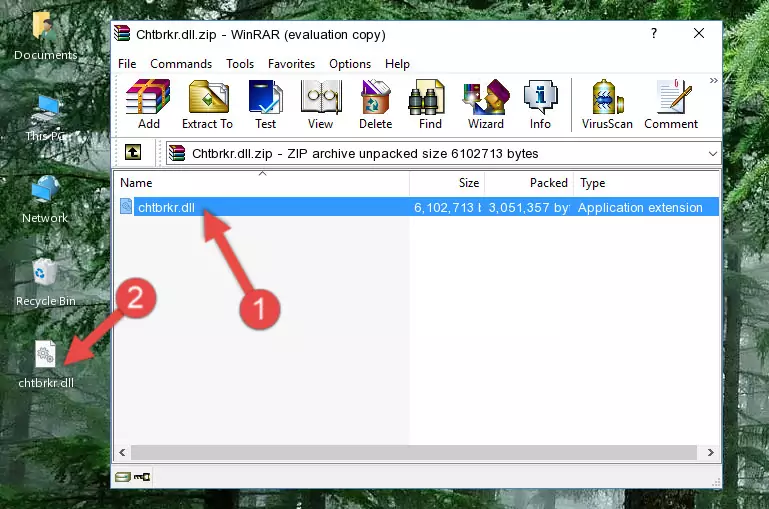769x509 pixels.
Task: Select the Documents desktop icon
Action: coord(45,37)
